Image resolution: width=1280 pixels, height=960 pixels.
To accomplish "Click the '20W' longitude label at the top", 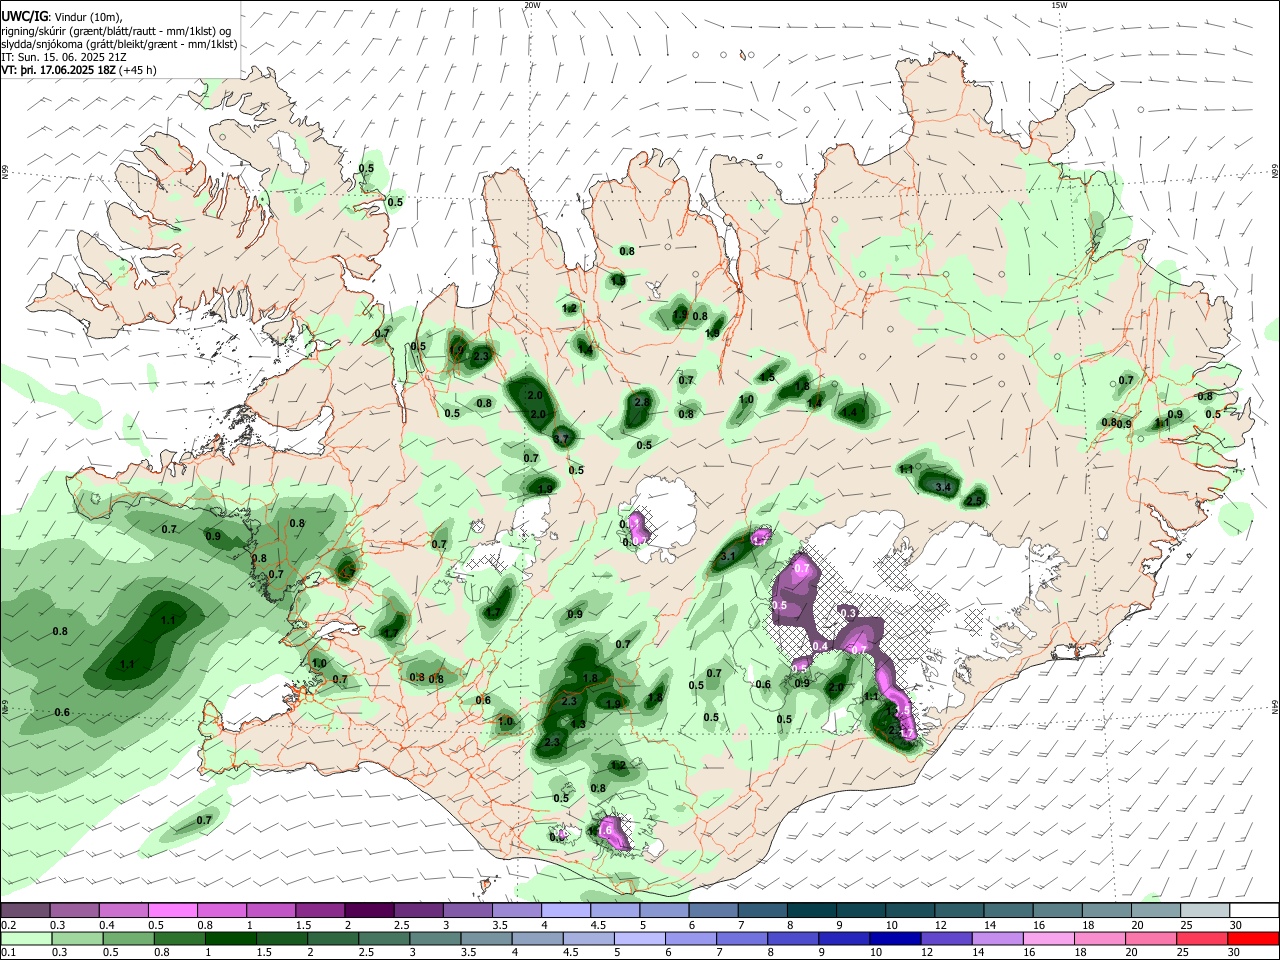I will (532, 5).
